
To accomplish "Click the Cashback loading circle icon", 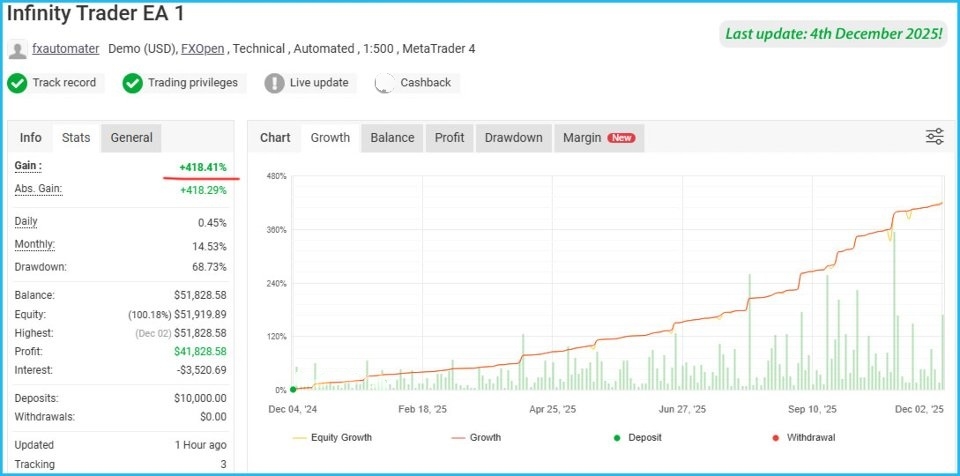I will 384,83.
